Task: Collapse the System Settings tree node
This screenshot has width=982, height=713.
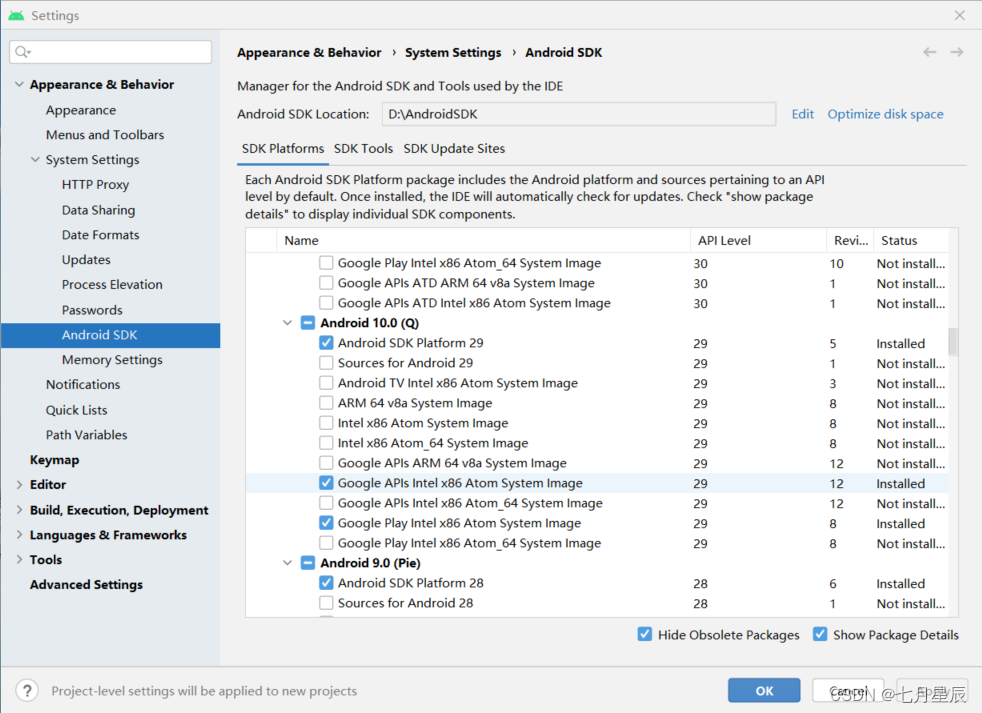Action: coord(35,160)
